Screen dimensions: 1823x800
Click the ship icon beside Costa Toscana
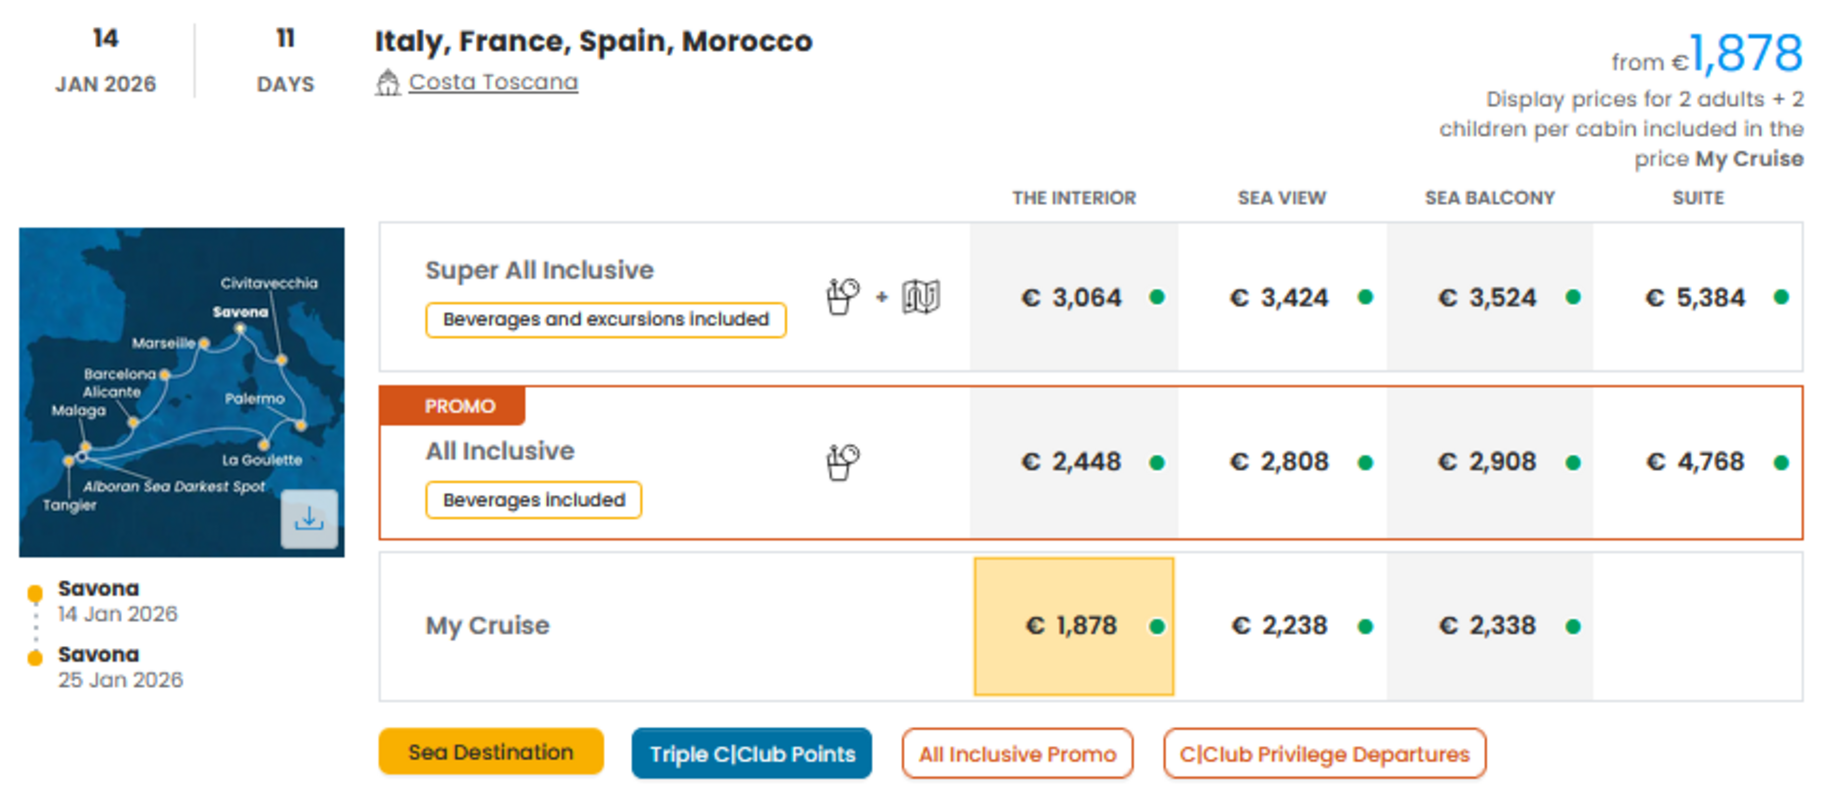[x=387, y=83]
